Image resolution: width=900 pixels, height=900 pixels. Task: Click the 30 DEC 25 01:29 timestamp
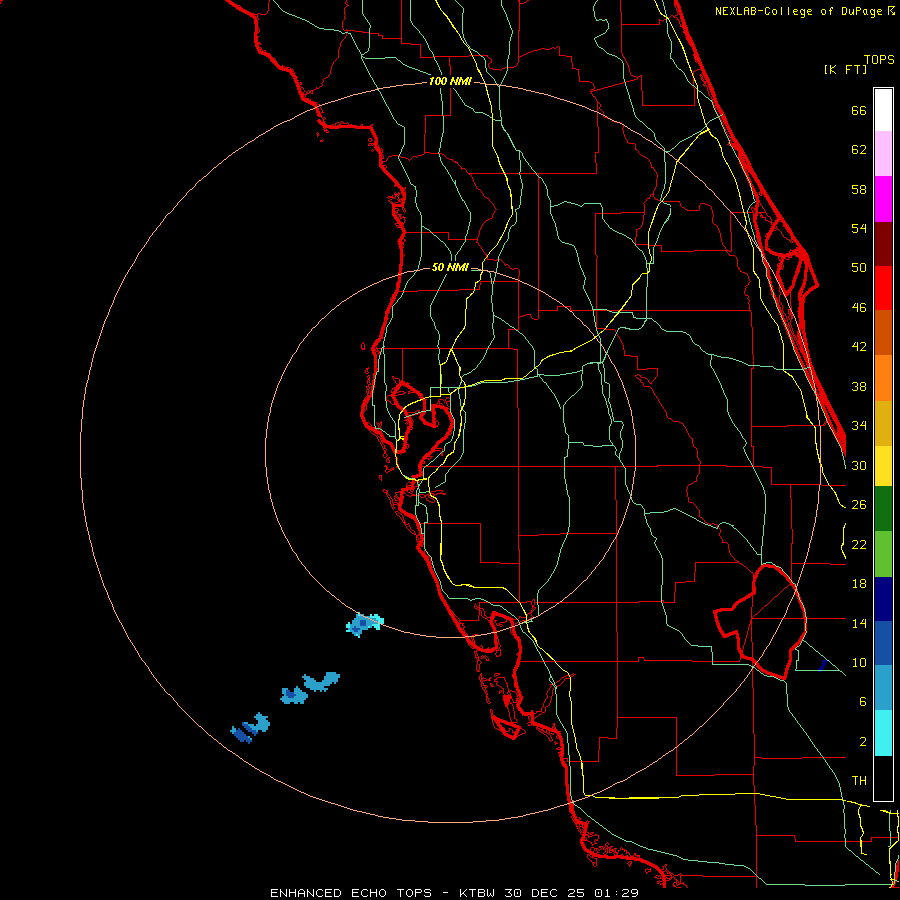(571, 893)
